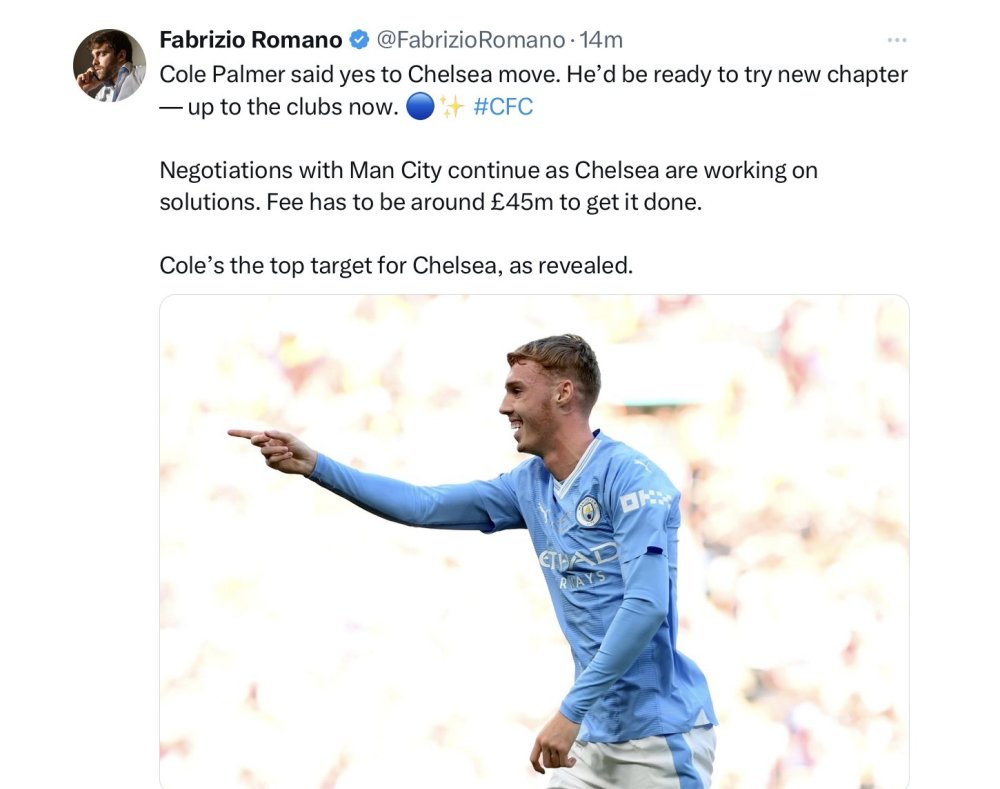Open the @FabrizioRomano handle
This screenshot has width=1000, height=789.
pos(471,40)
